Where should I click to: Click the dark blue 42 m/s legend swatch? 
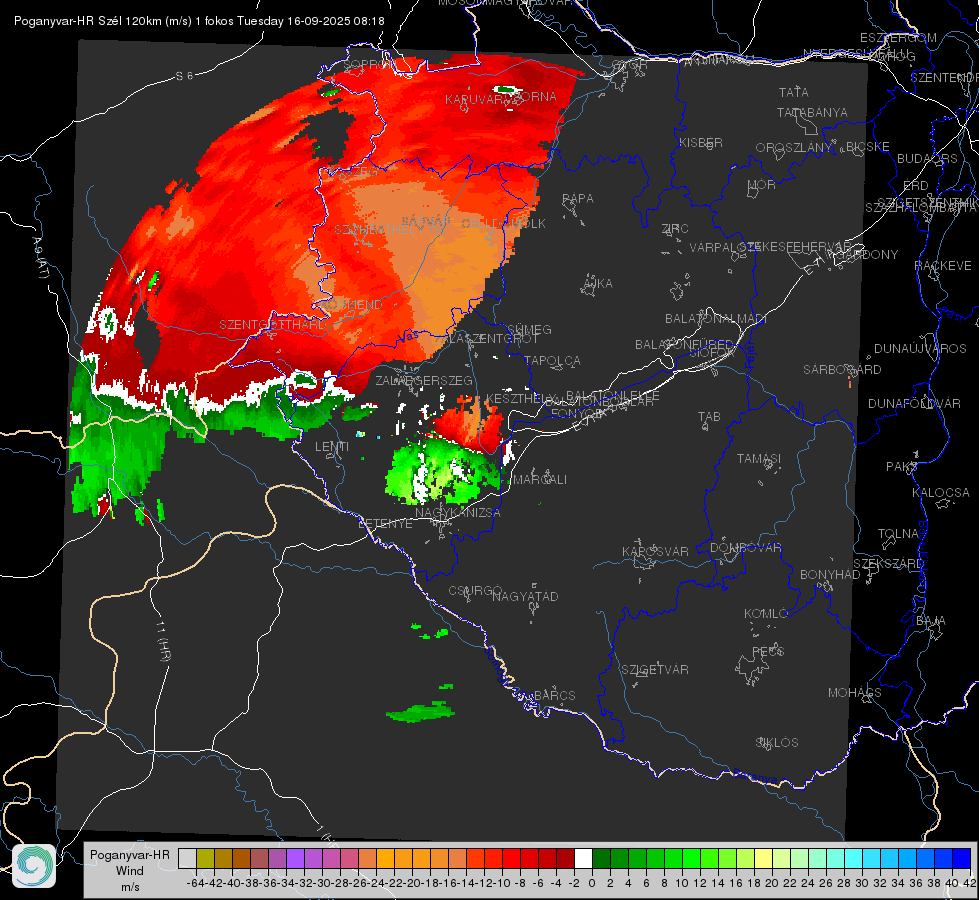tap(962, 858)
